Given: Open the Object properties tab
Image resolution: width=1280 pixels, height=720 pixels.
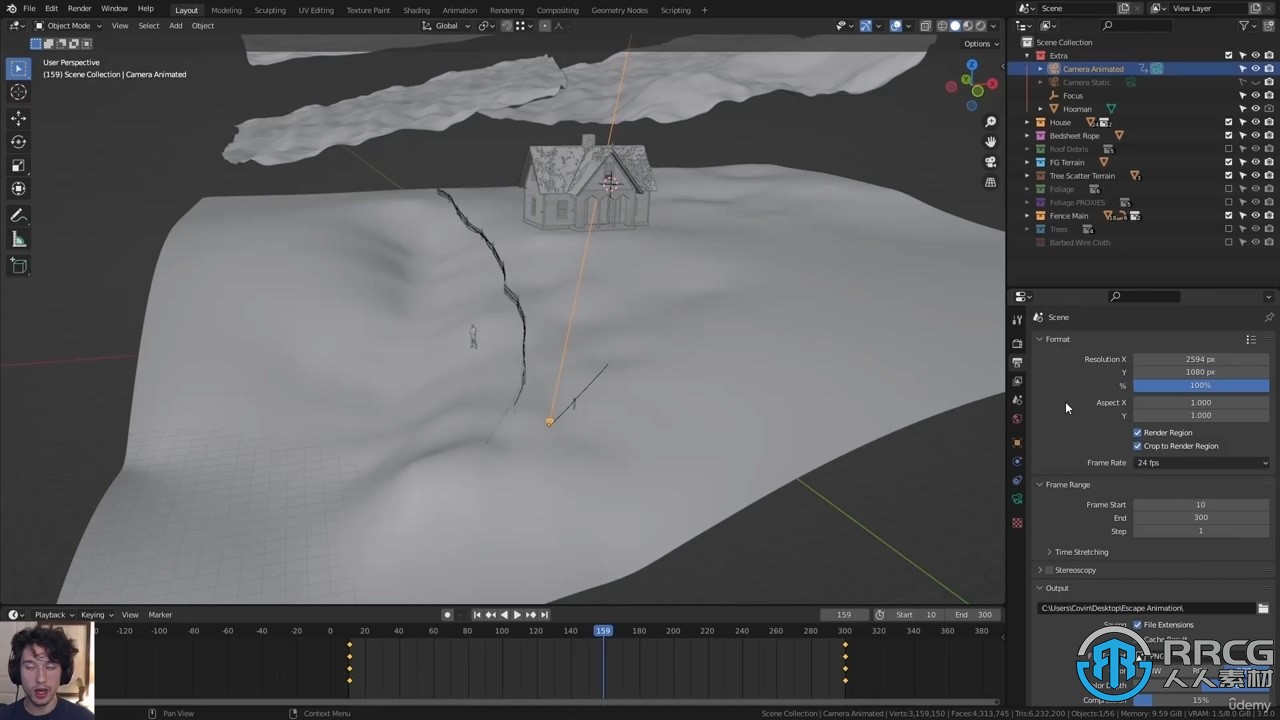Looking at the screenshot, I should point(1017,442).
